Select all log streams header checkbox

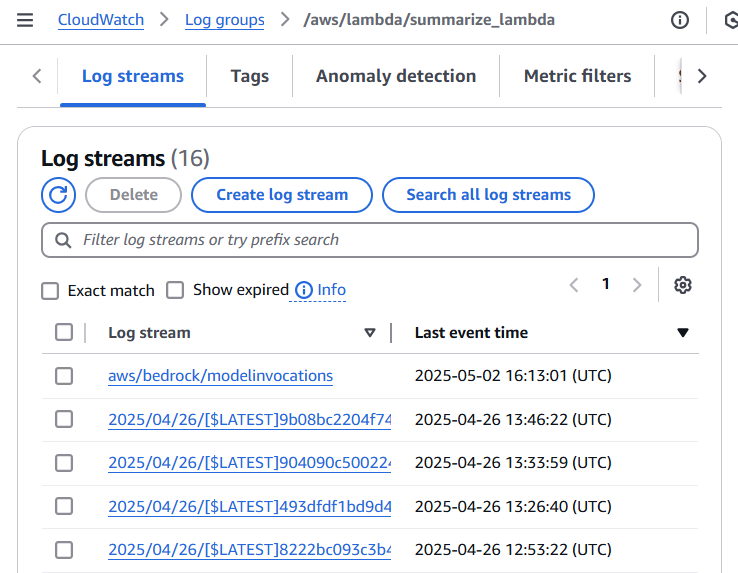point(64,333)
